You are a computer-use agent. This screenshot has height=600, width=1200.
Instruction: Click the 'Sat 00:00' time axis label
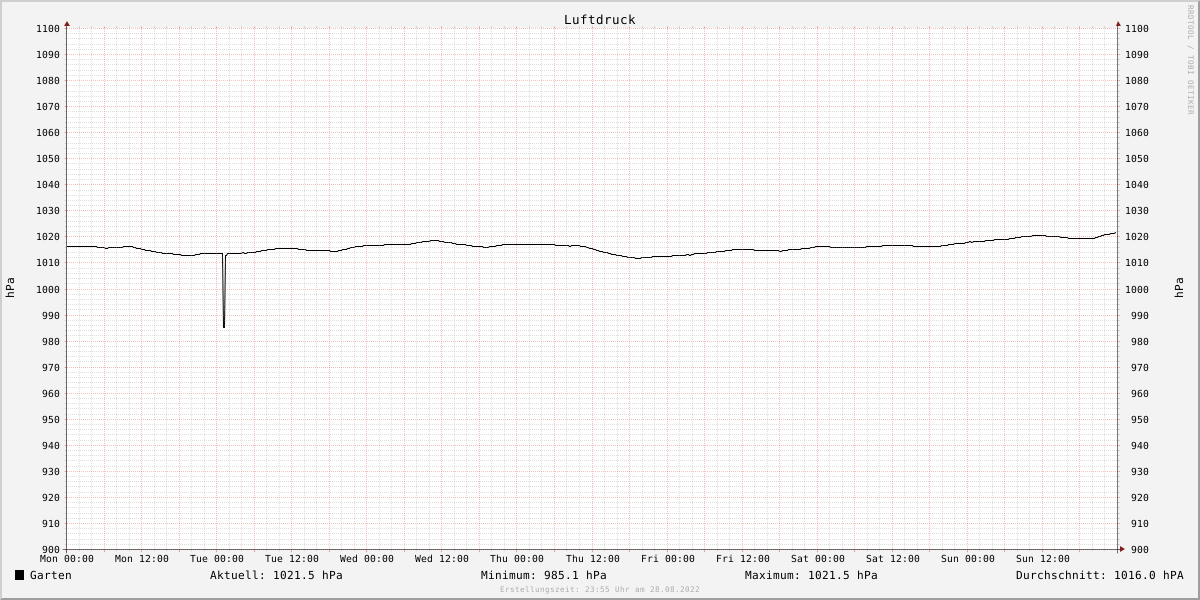coord(818,559)
